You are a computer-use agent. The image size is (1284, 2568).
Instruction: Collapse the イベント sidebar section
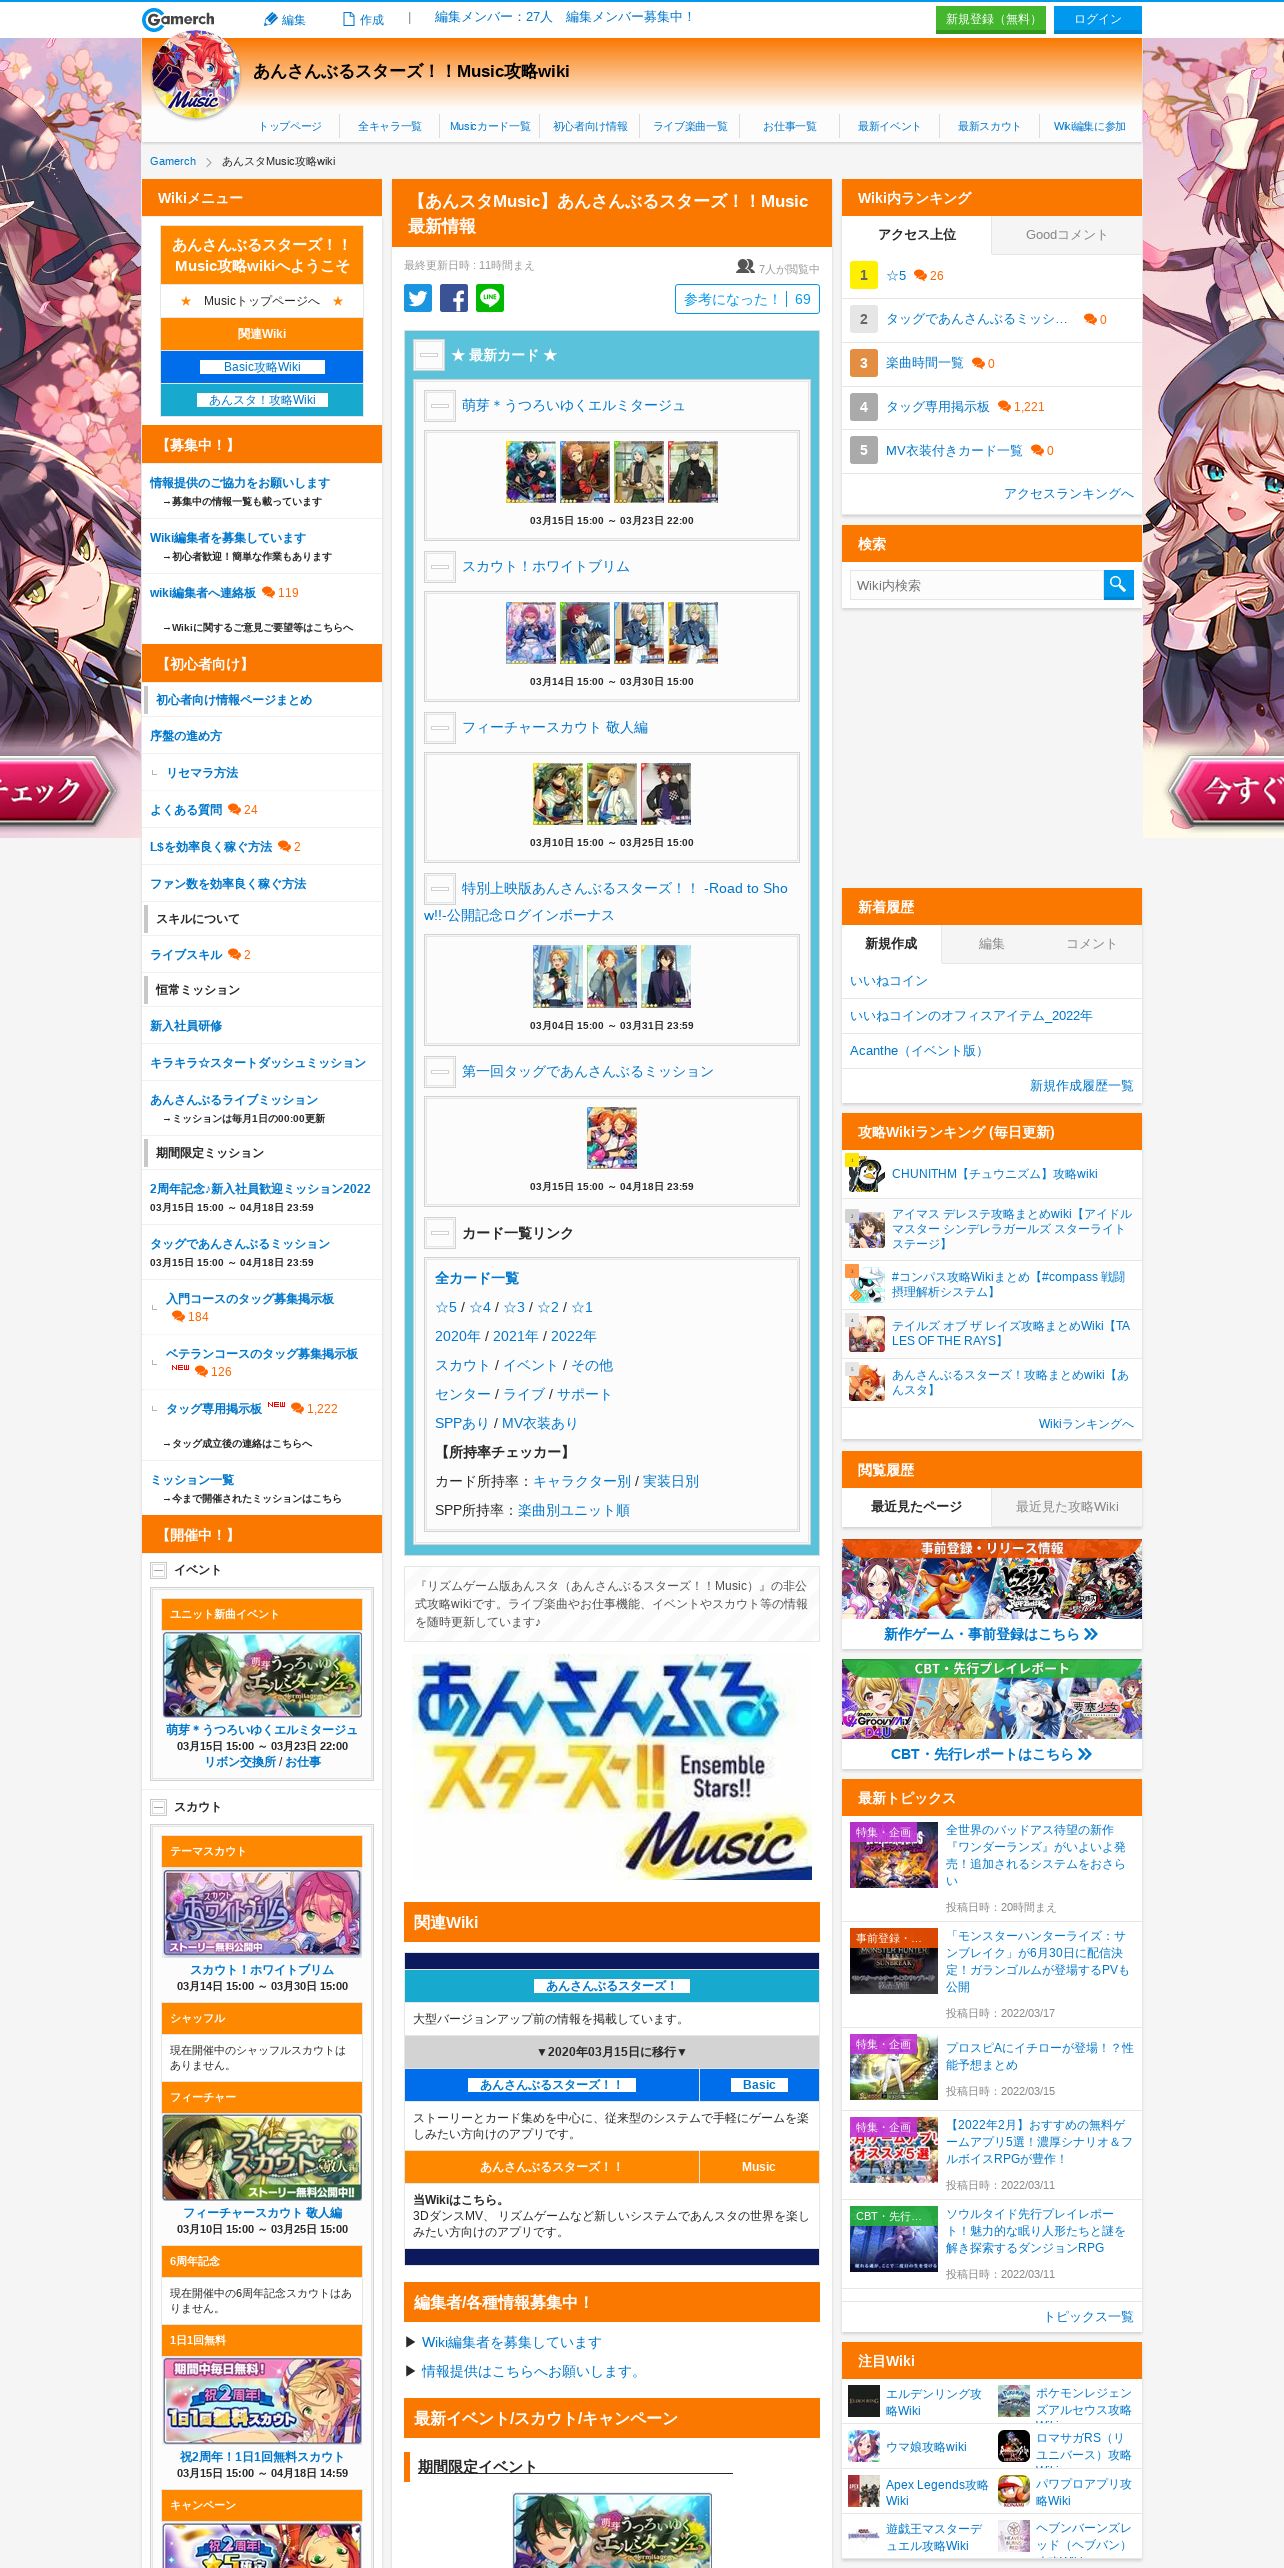click(158, 1570)
